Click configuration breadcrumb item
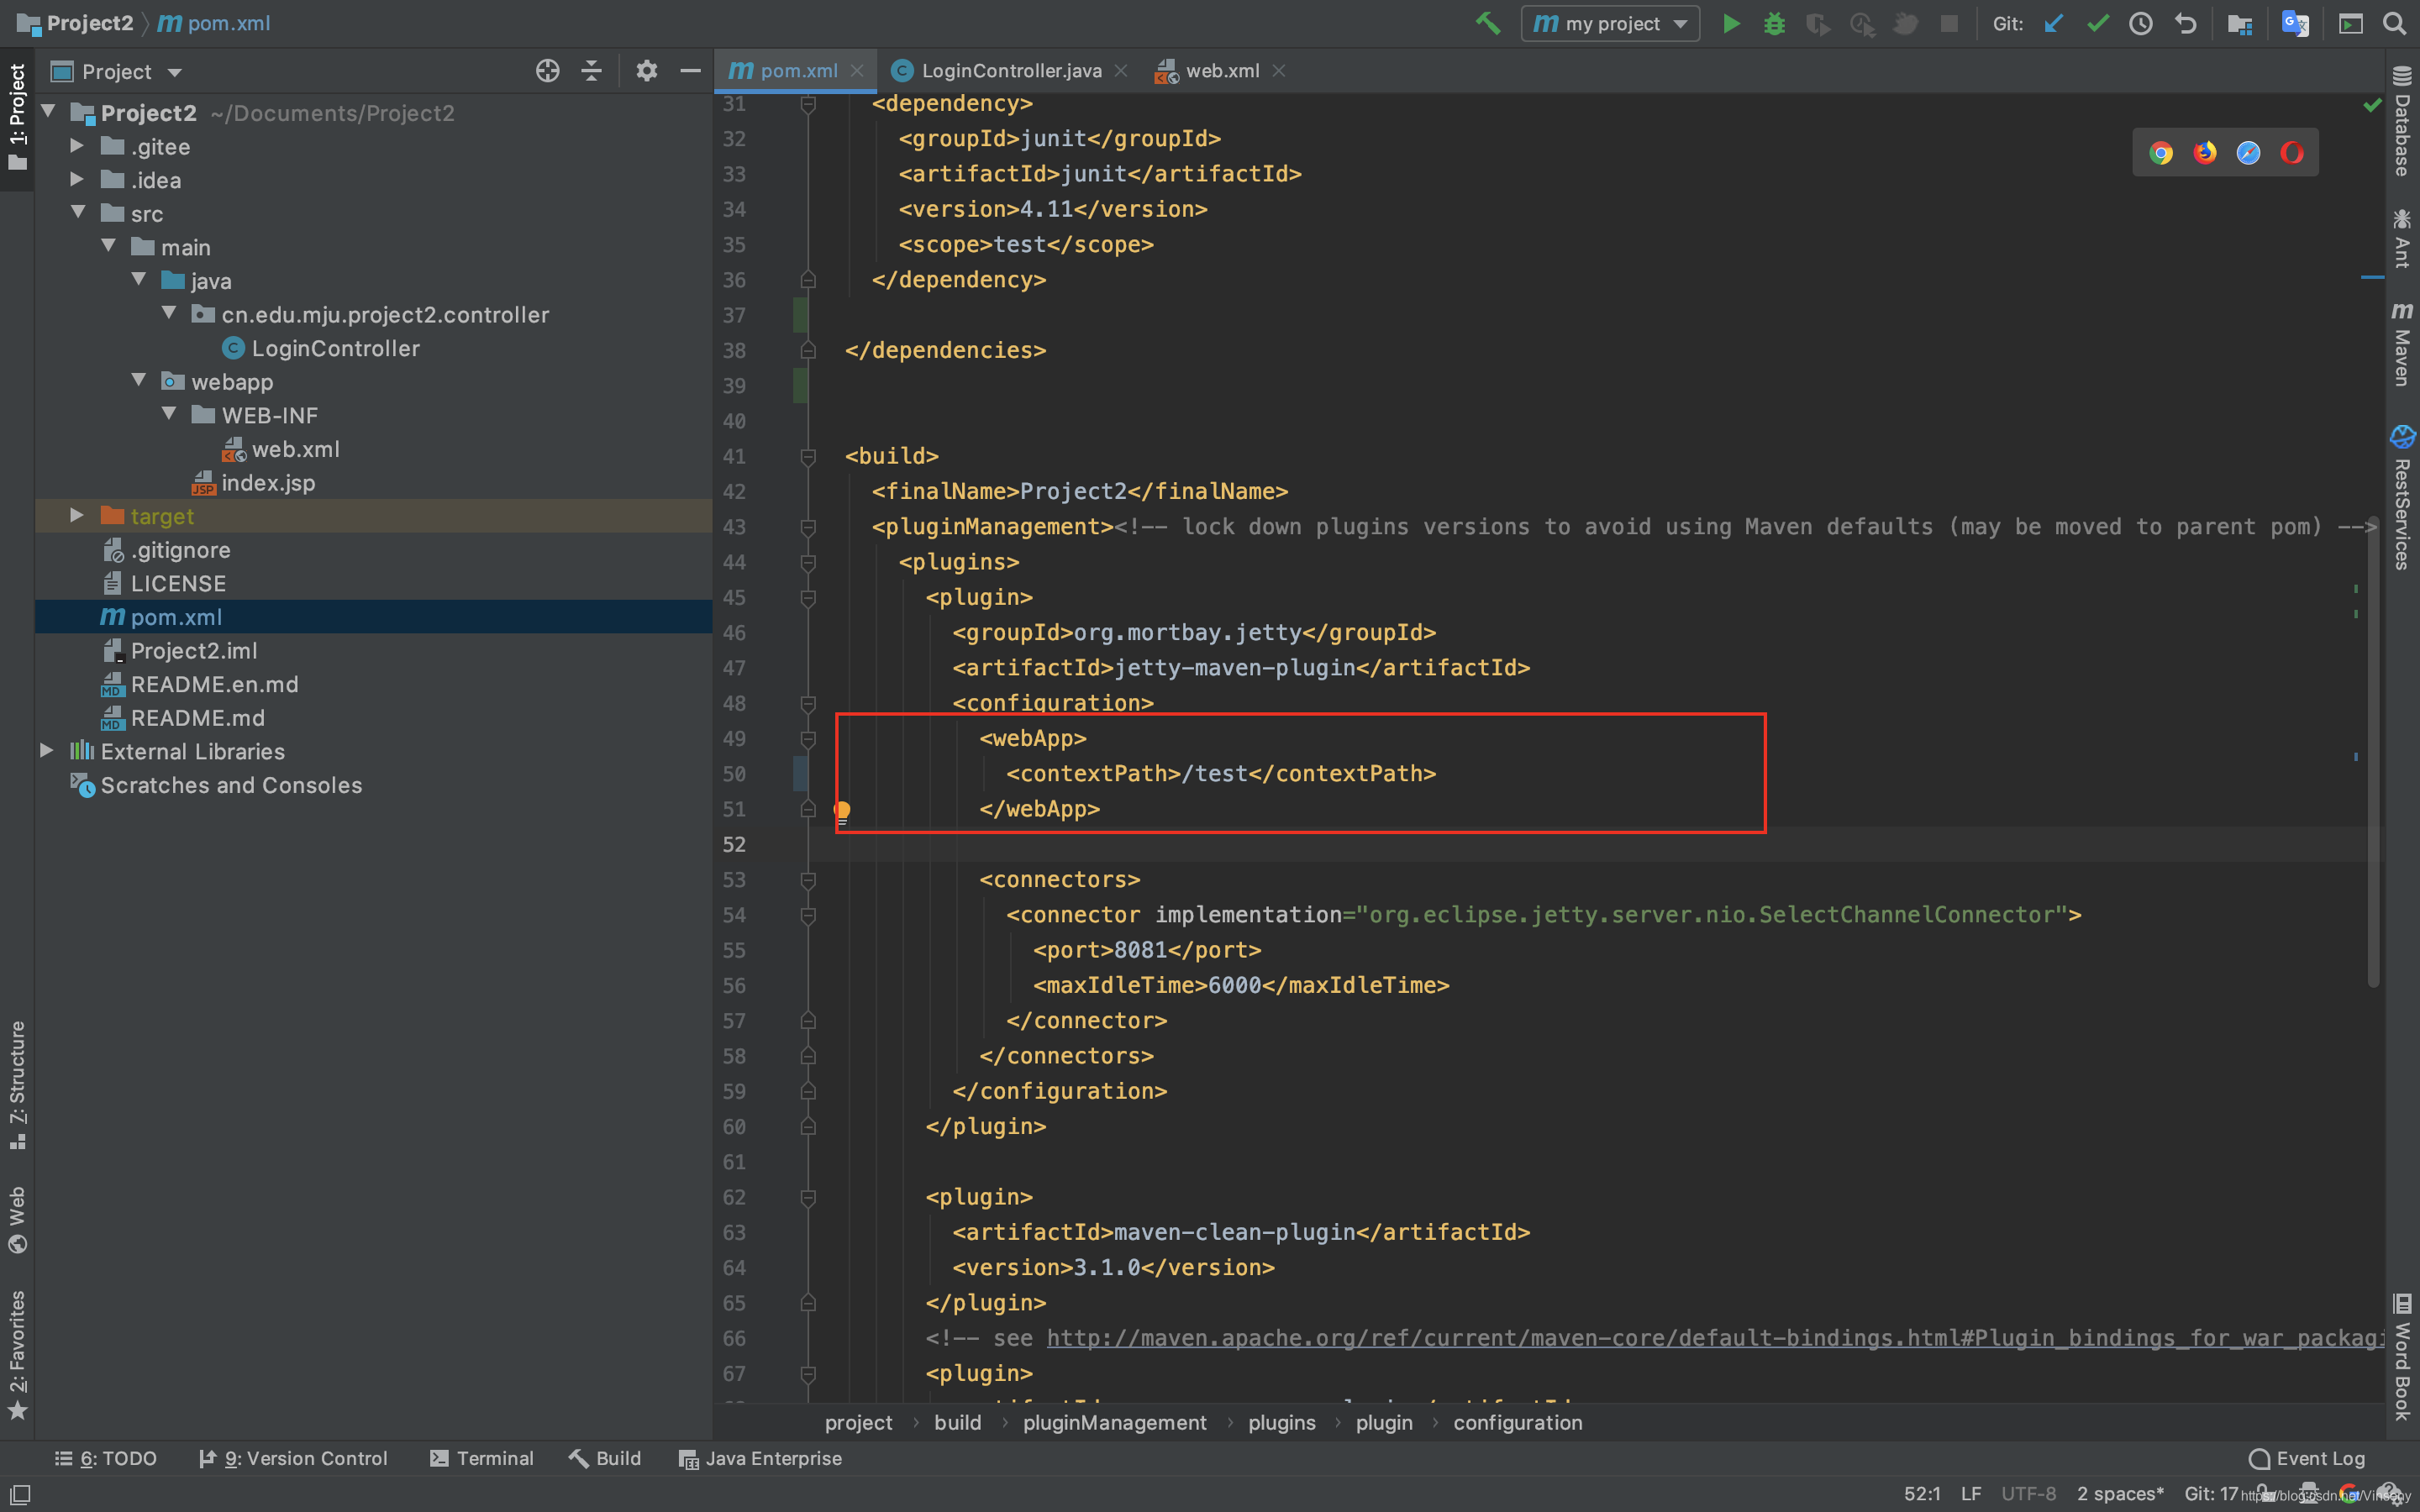 pos(1517,1423)
